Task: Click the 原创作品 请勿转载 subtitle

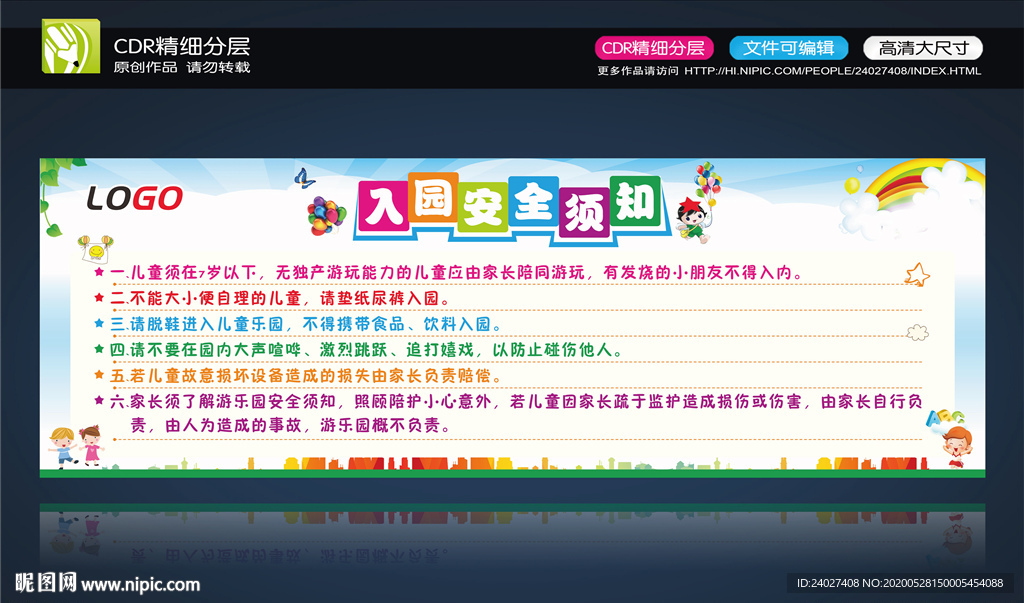Action: pyautogui.click(x=182, y=67)
